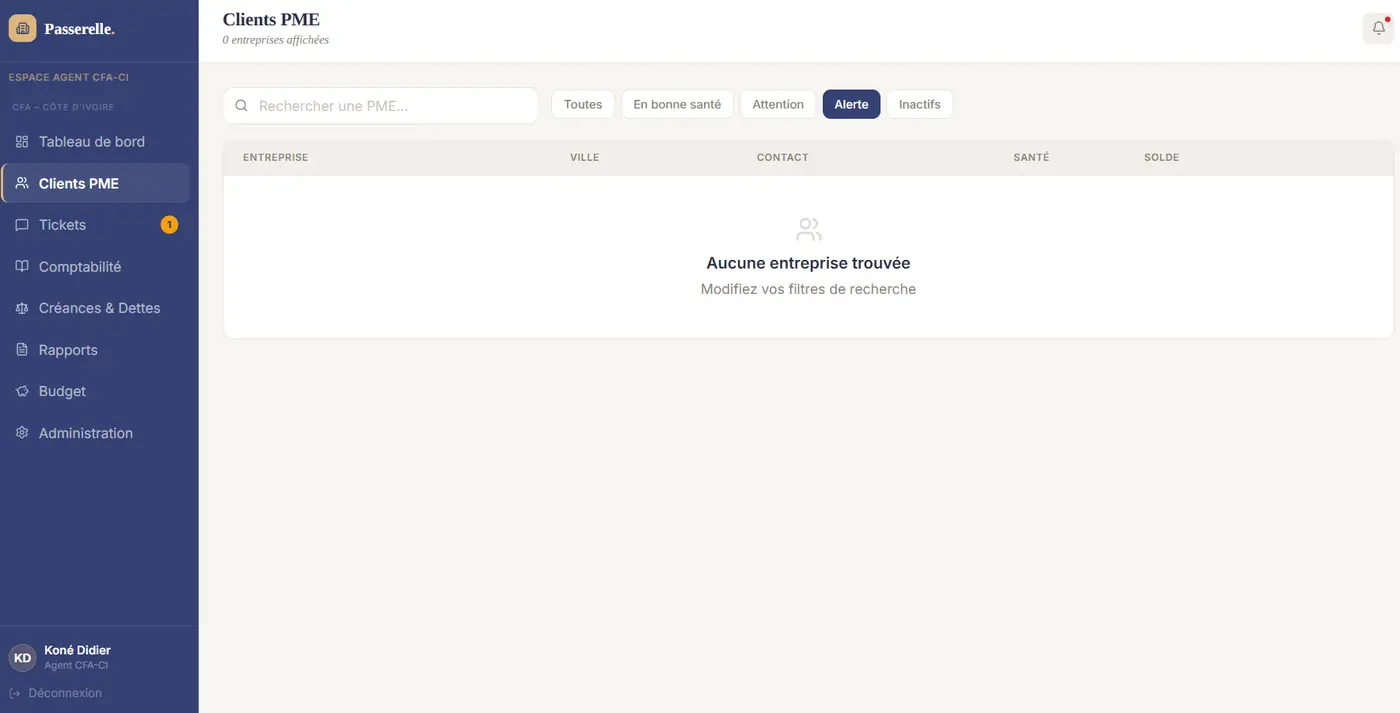The height and width of the screenshot is (713, 1400).
Task: Open Rapports page
Action: 96,350
